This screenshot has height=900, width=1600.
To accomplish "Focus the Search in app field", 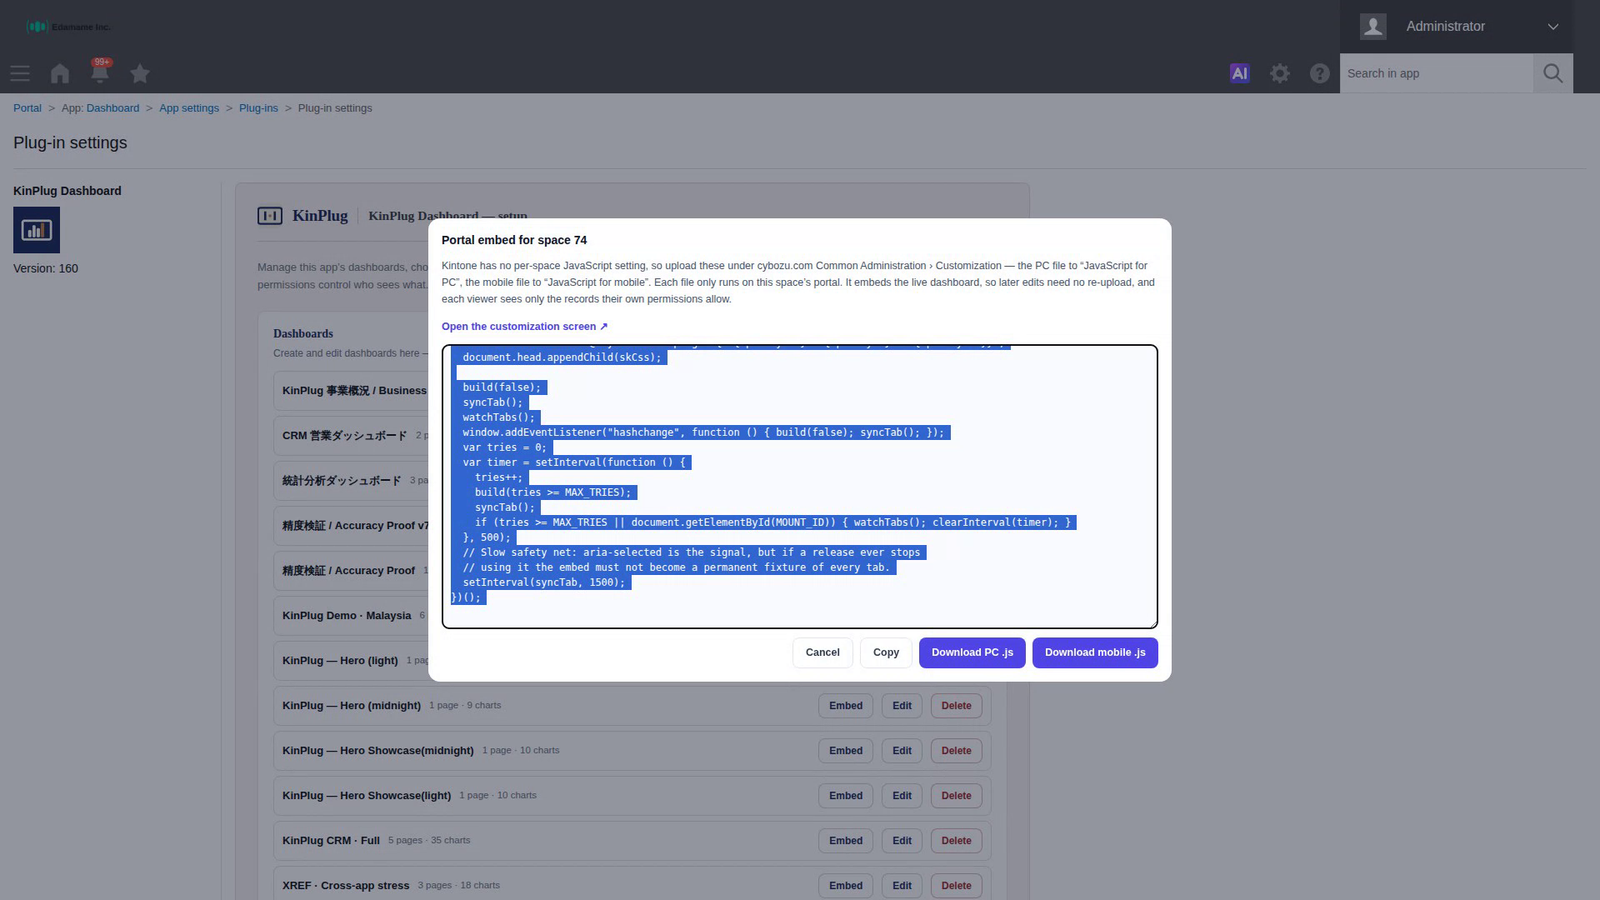I will coord(1436,73).
